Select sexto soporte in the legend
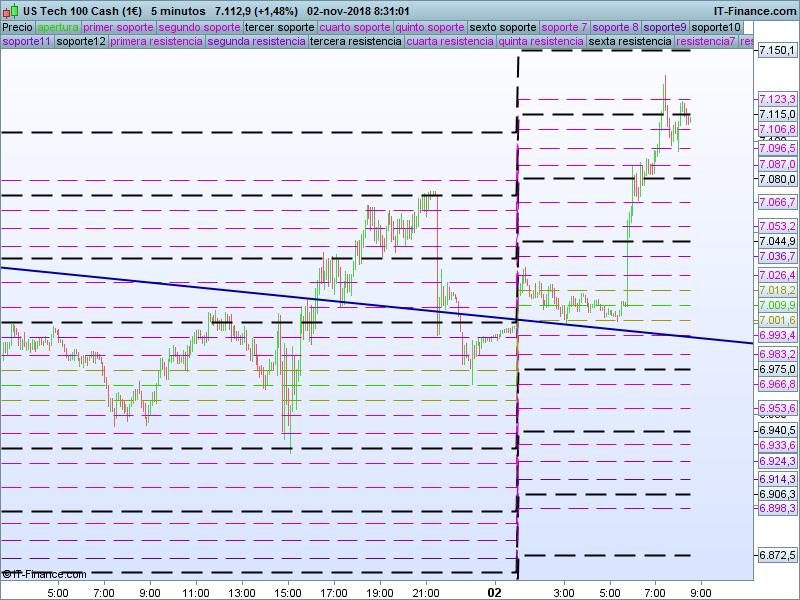The image size is (800, 600). (x=503, y=28)
